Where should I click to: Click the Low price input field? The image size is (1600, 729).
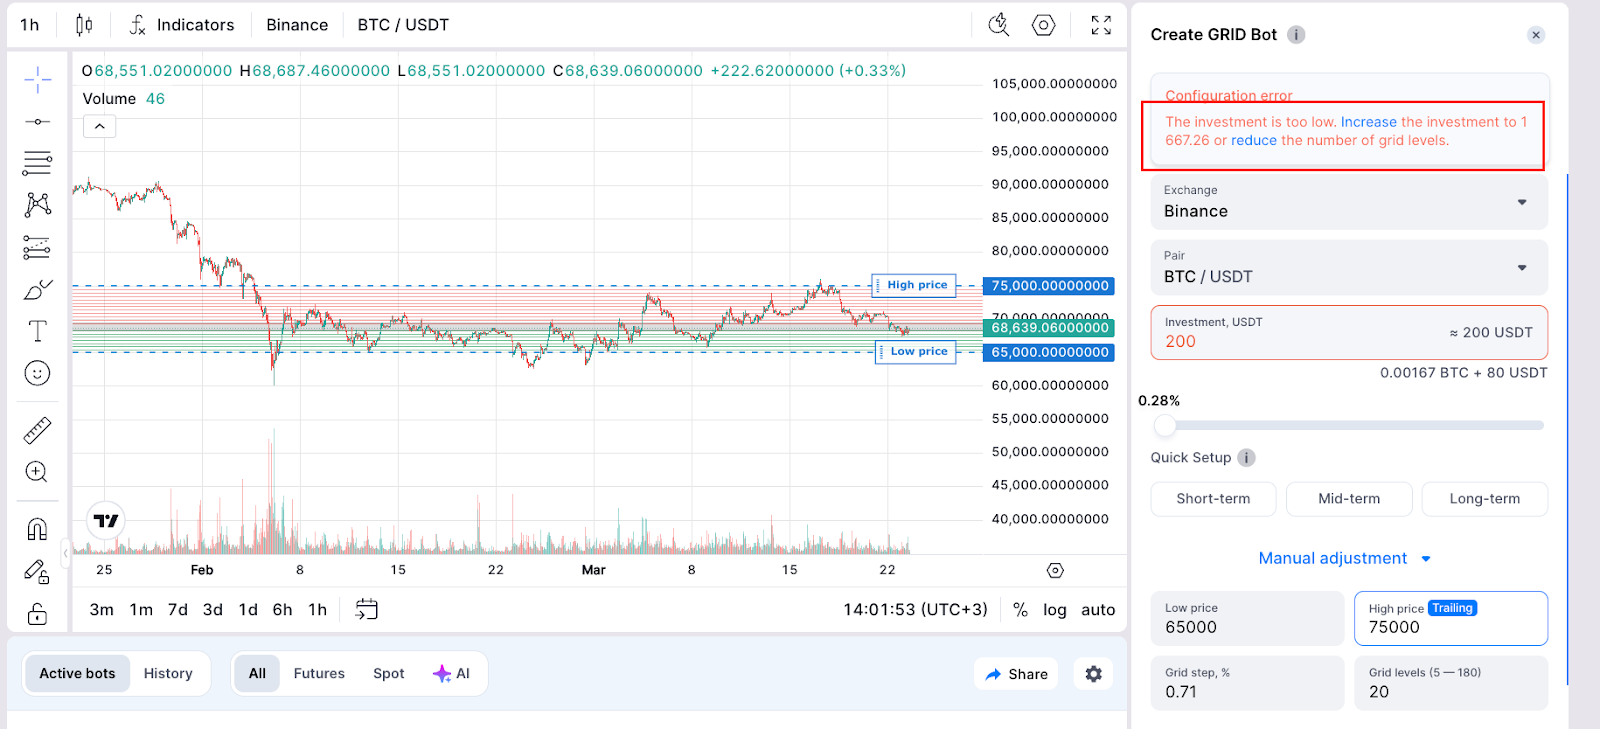(1247, 618)
